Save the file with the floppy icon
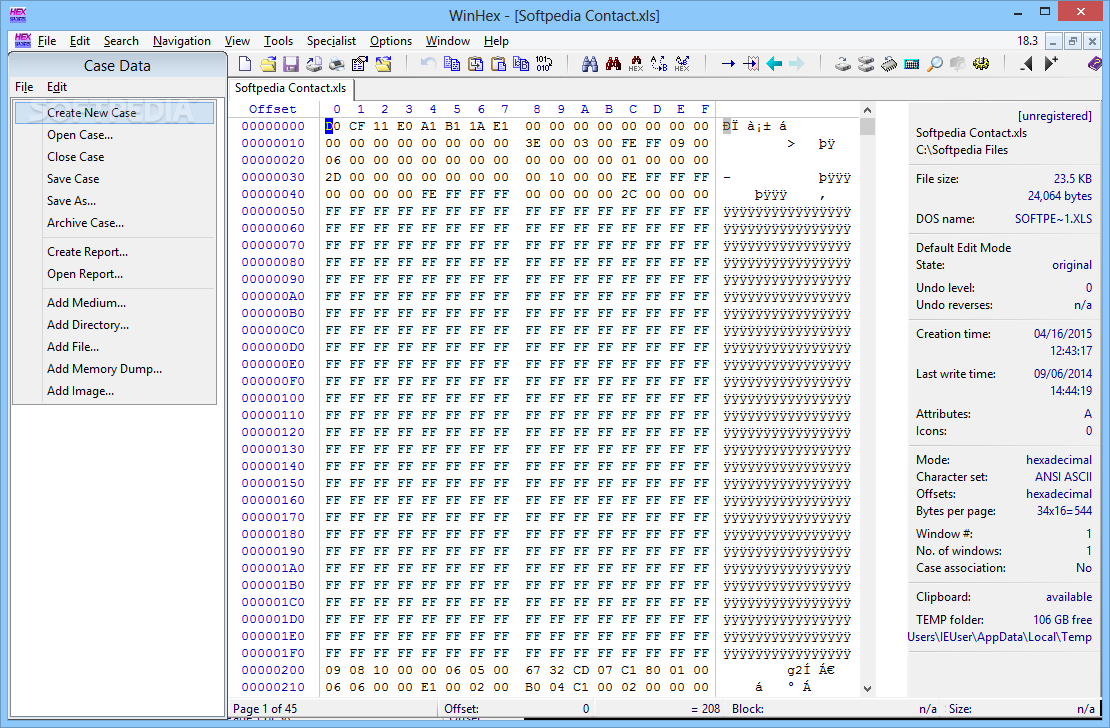Image resolution: width=1110 pixels, height=728 pixels. (x=291, y=64)
